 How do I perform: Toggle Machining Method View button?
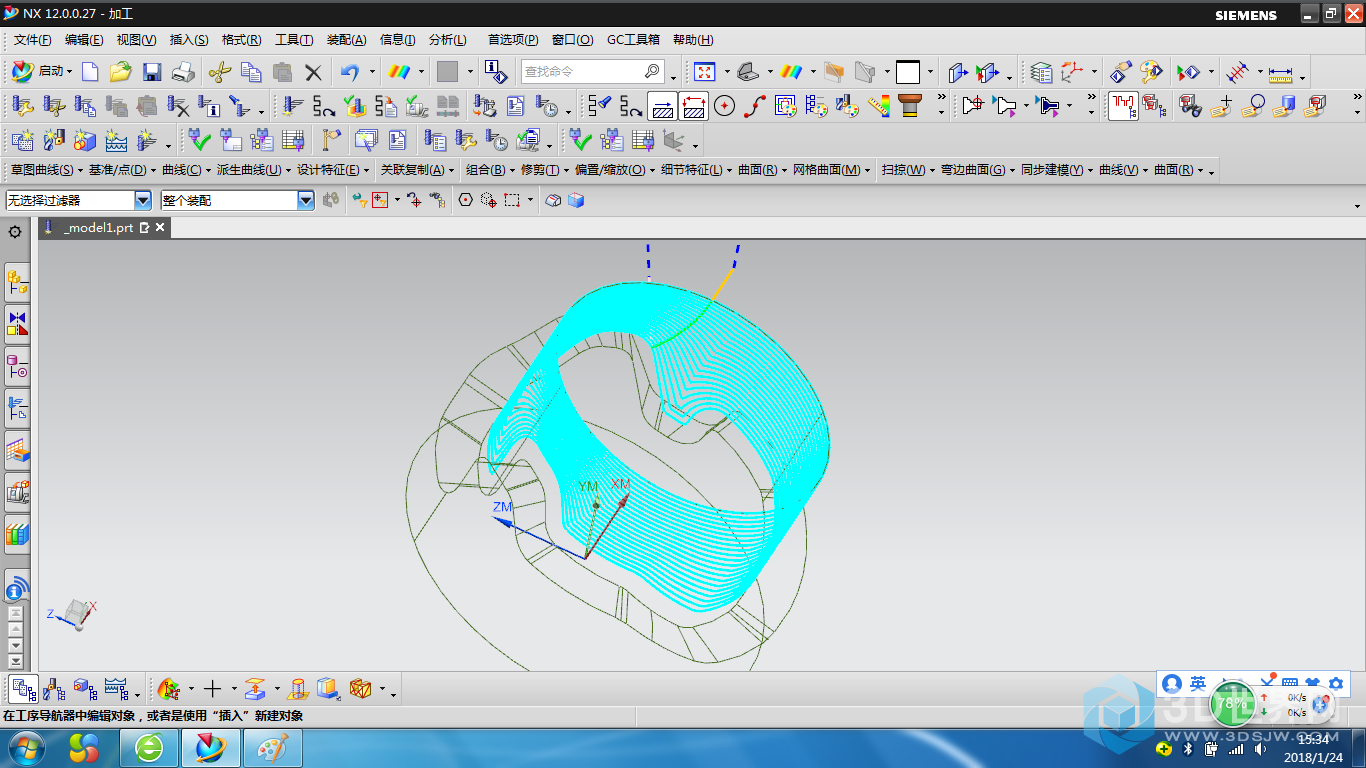click(x=117, y=688)
